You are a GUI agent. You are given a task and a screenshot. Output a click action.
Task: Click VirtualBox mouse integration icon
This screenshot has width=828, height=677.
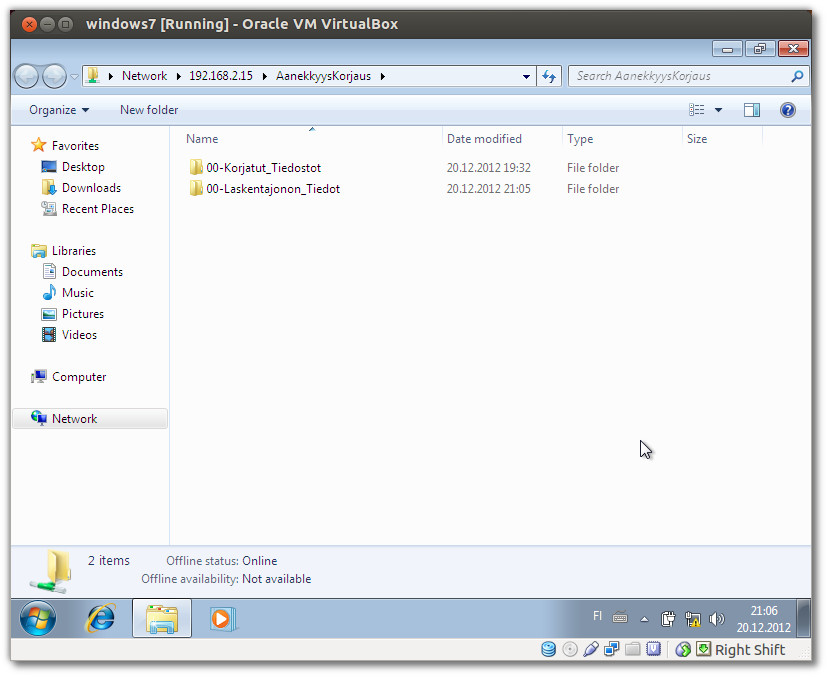tap(683, 650)
